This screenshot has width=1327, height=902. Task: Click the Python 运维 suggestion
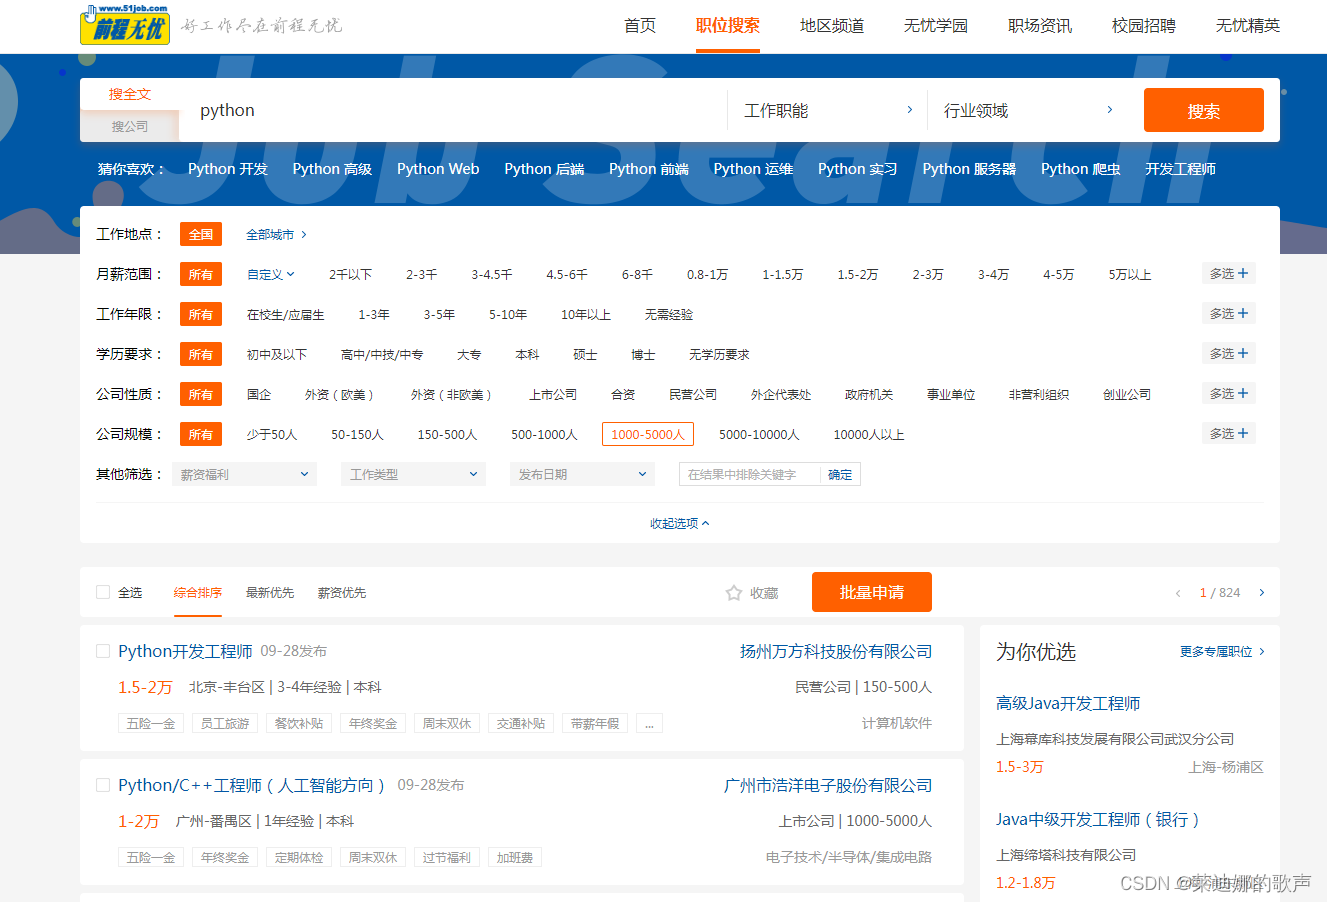(753, 169)
